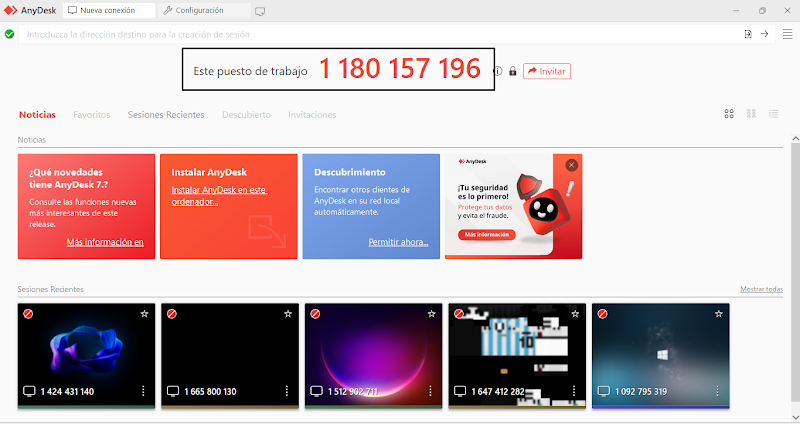The image size is (800, 424).
Task: Open session thumbnail 1 665 800 130
Action: (230, 356)
